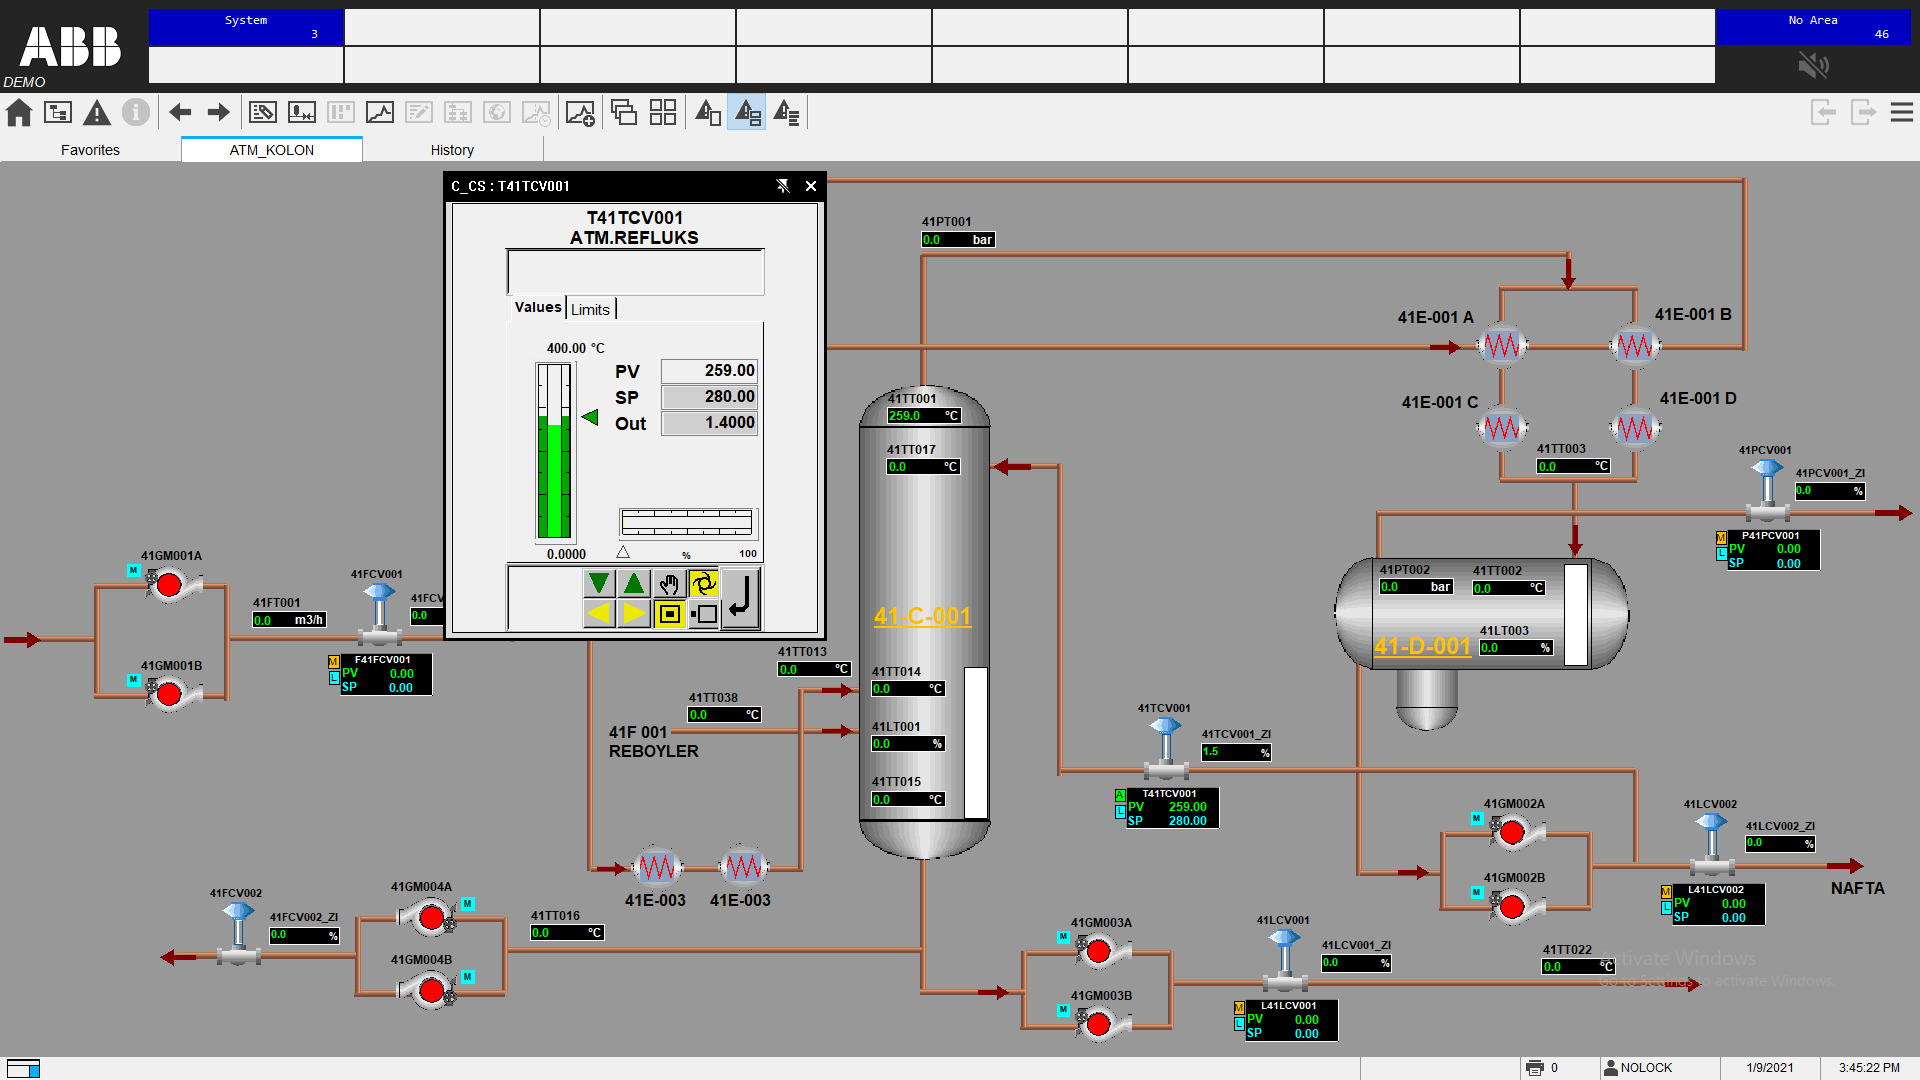Apply with the enter arrow button

[740, 598]
